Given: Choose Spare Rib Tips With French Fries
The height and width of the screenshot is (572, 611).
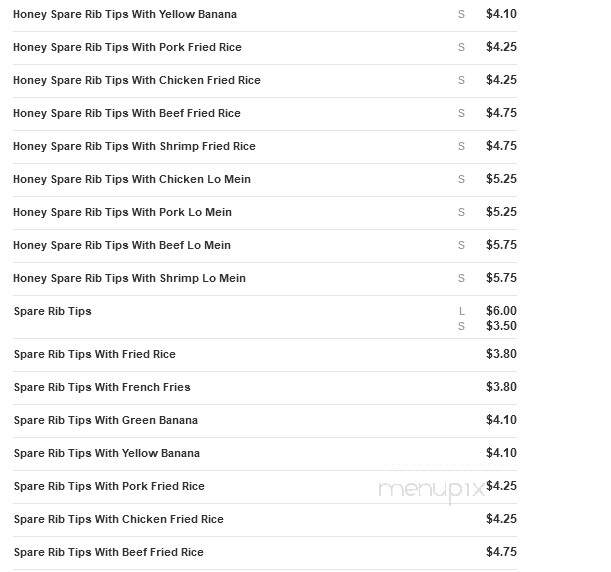Looking at the screenshot, I should 102,387.
